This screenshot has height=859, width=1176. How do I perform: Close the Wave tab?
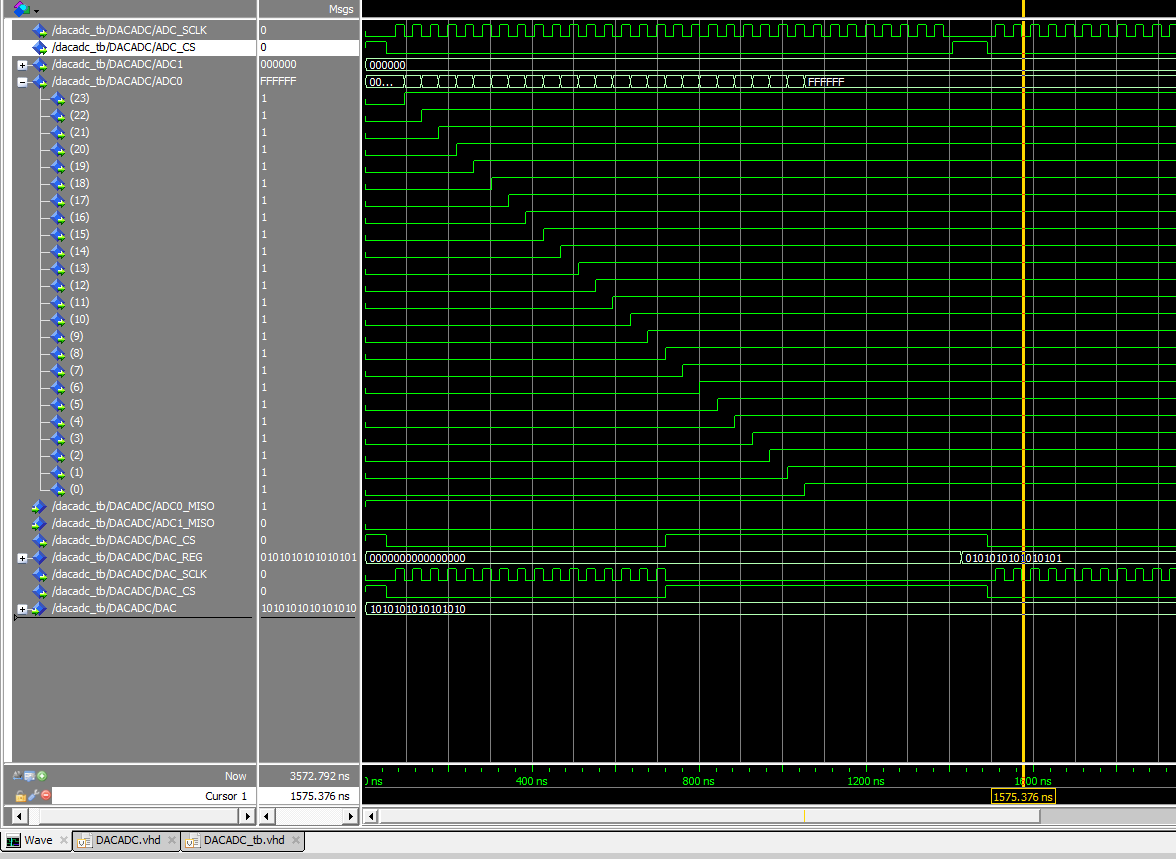click(x=64, y=840)
